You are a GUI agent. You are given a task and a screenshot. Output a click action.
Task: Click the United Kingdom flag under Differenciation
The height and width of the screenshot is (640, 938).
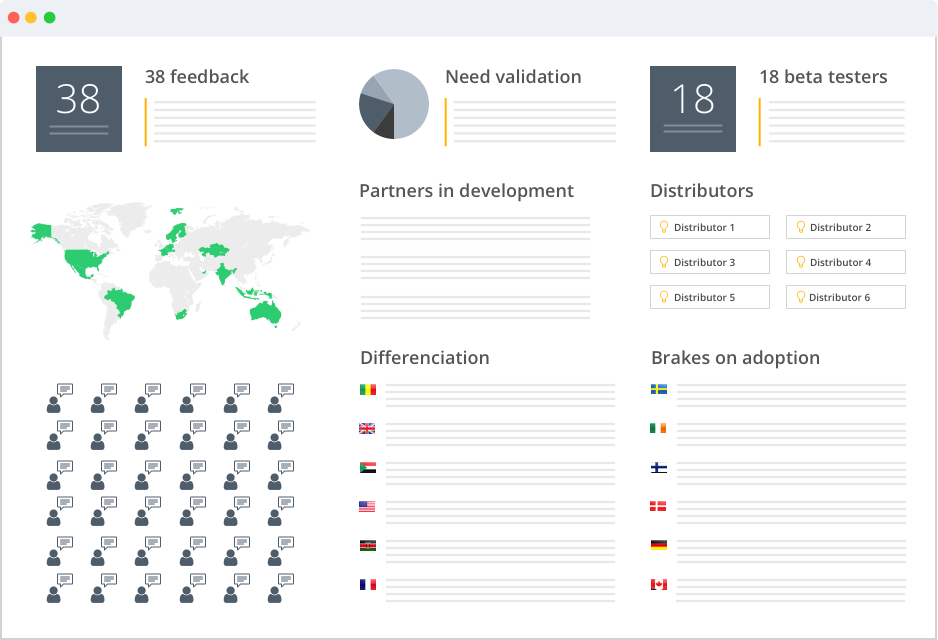pyautogui.click(x=367, y=428)
